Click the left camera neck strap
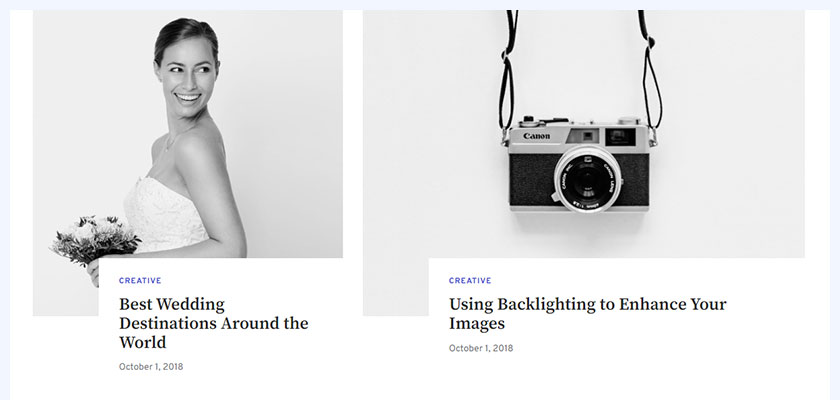The image size is (840, 400). [507, 70]
